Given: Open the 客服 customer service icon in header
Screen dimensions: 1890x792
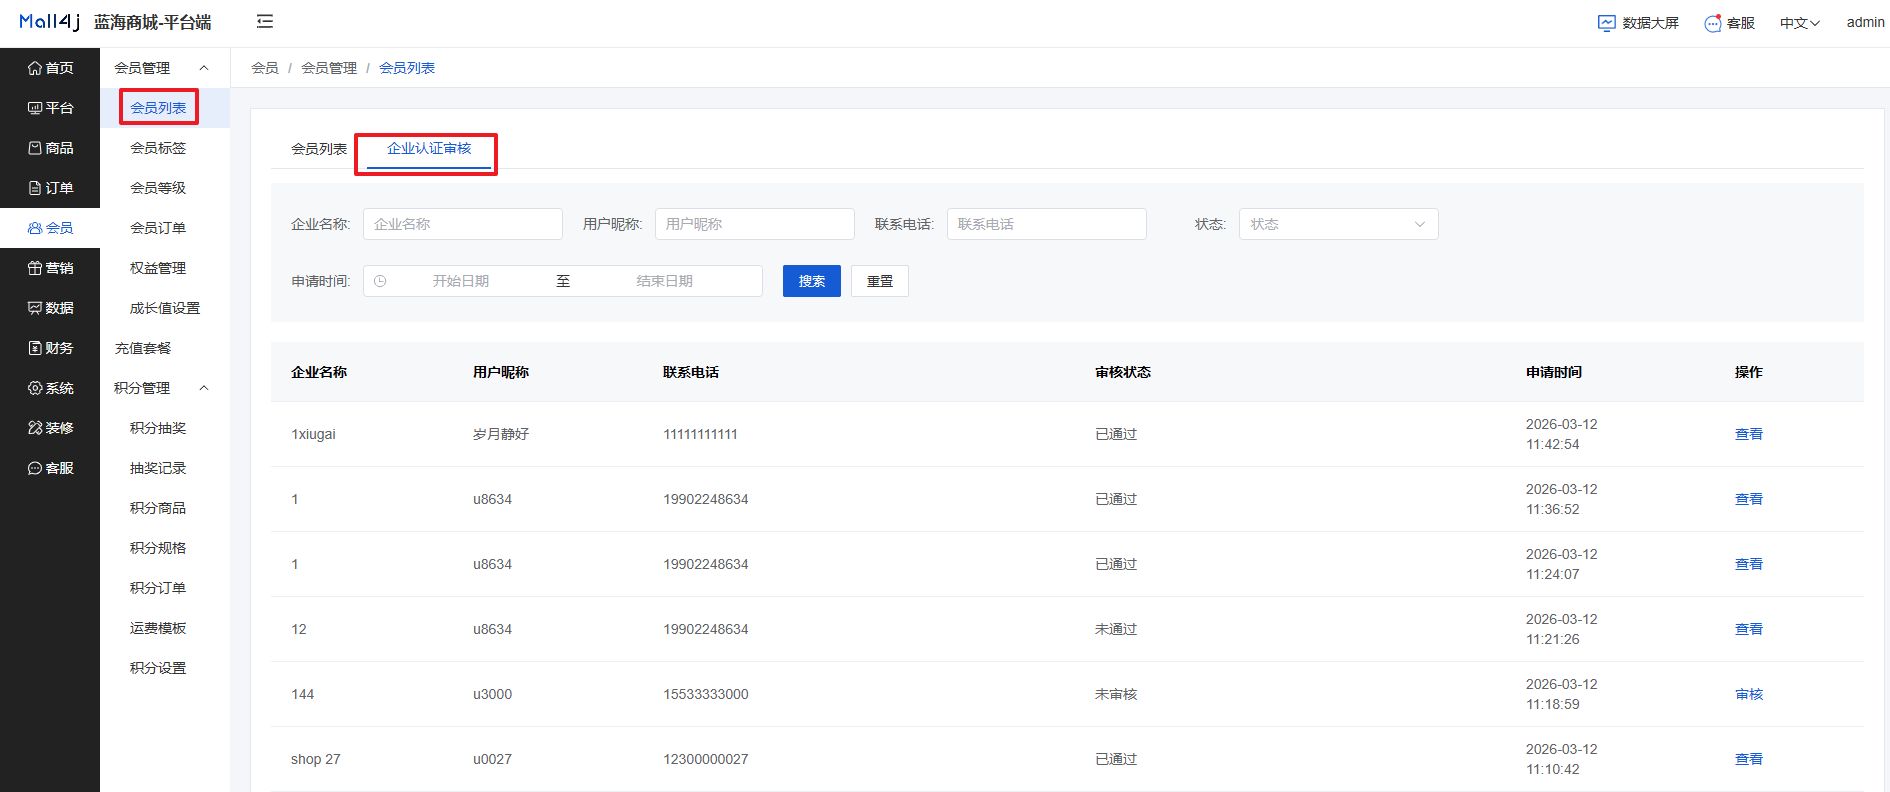Looking at the screenshot, I should click(x=1713, y=23).
